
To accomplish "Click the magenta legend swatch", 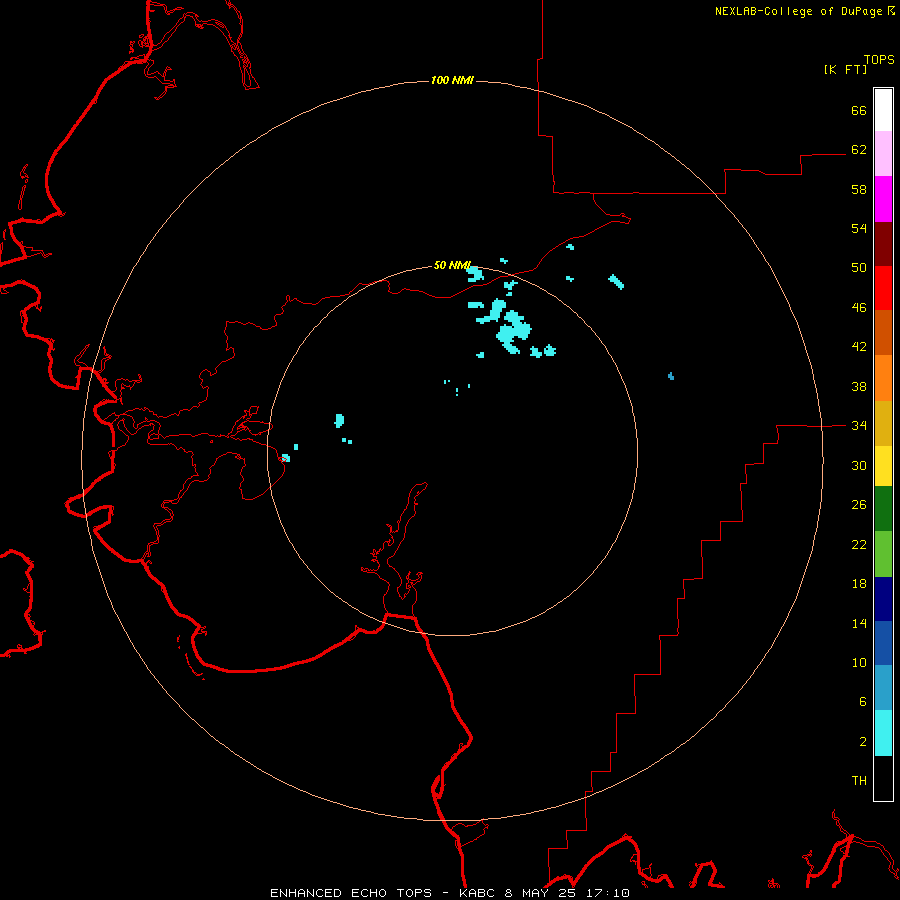I will pyautogui.click(x=883, y=199).
